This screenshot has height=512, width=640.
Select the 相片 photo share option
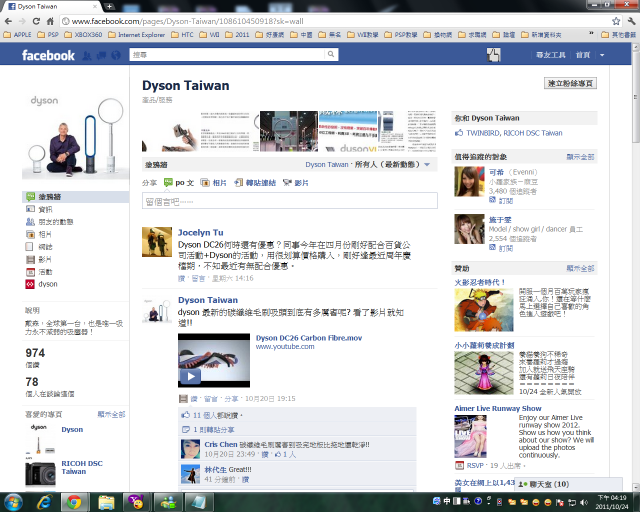click(213, 183)
